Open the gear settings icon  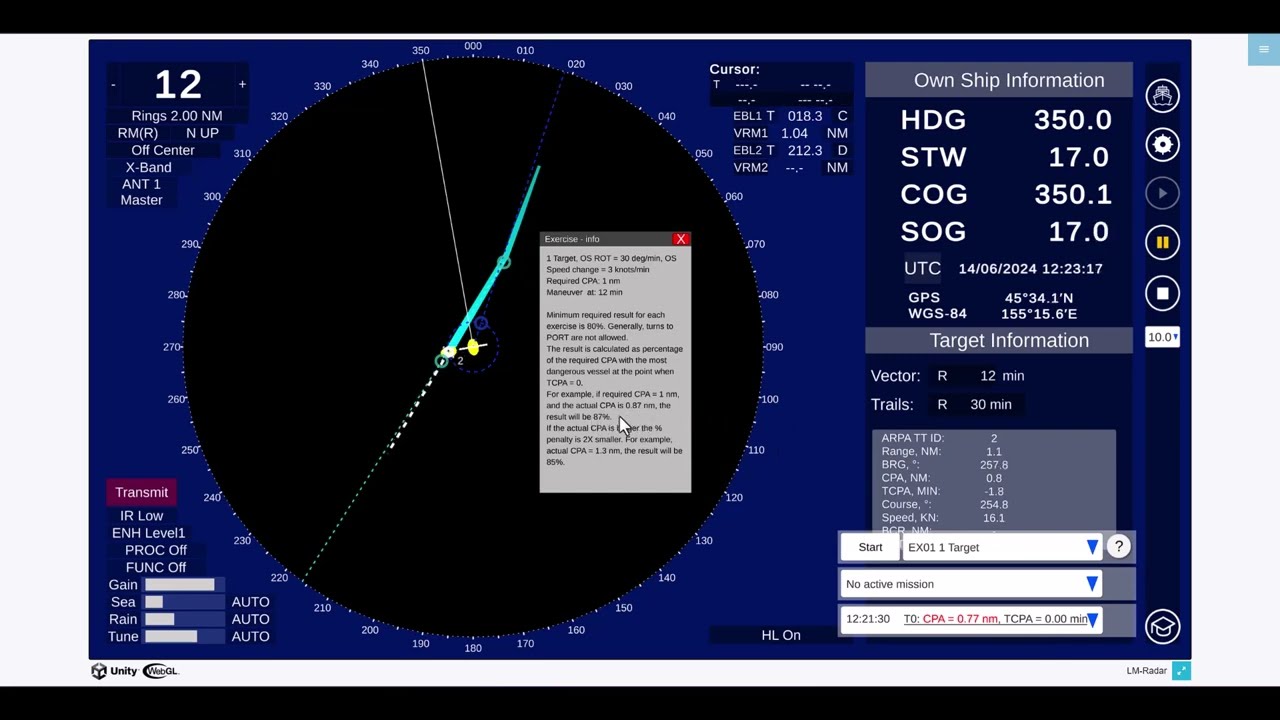coord(1162,145)
